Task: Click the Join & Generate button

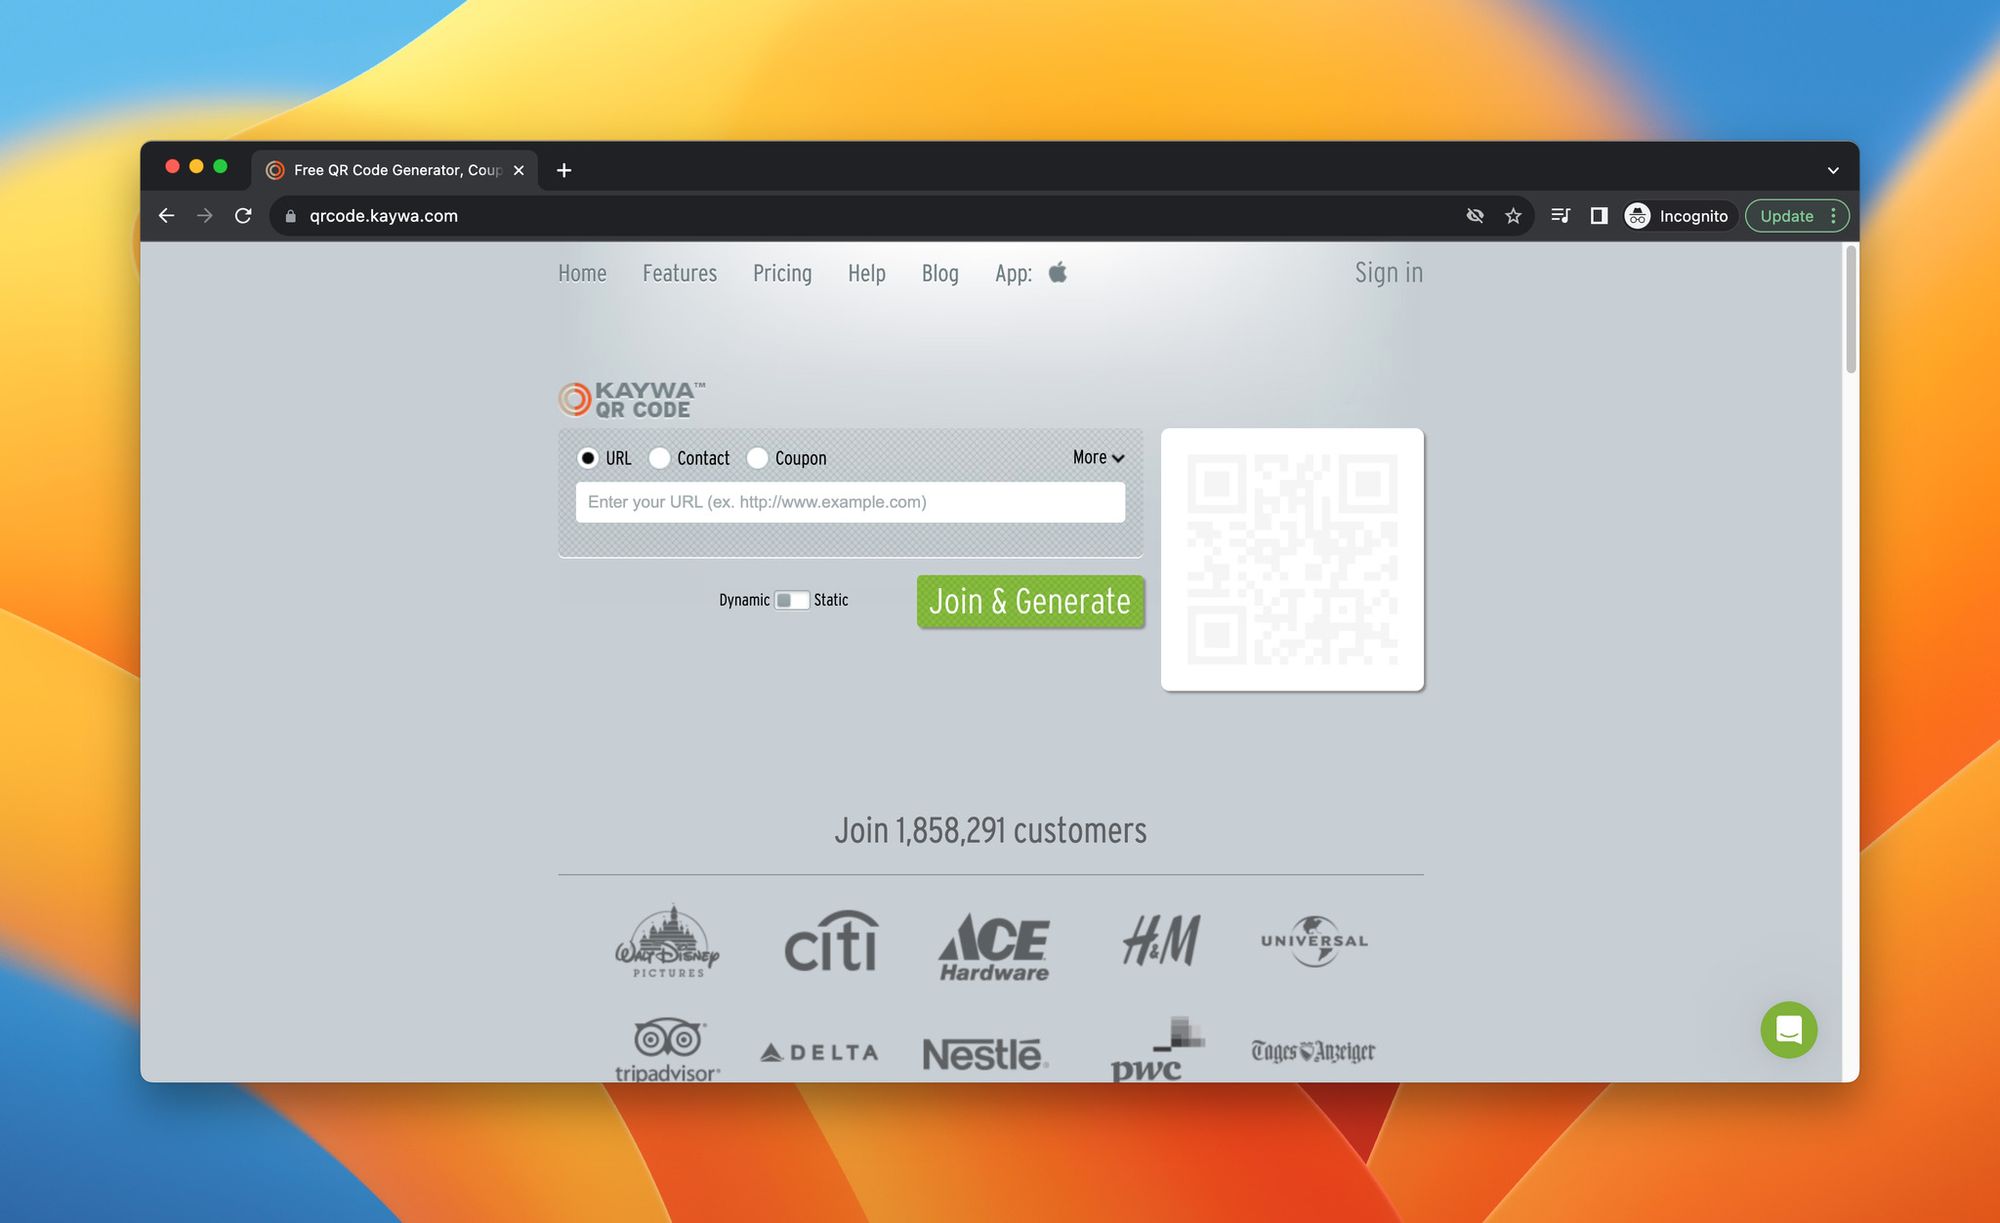Action: click(1029, 600)
